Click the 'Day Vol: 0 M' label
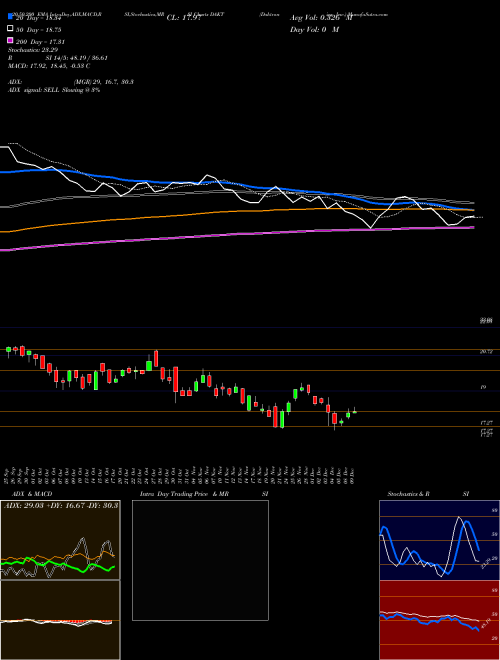This screenshot has height=660, width=500. point(314,29)
